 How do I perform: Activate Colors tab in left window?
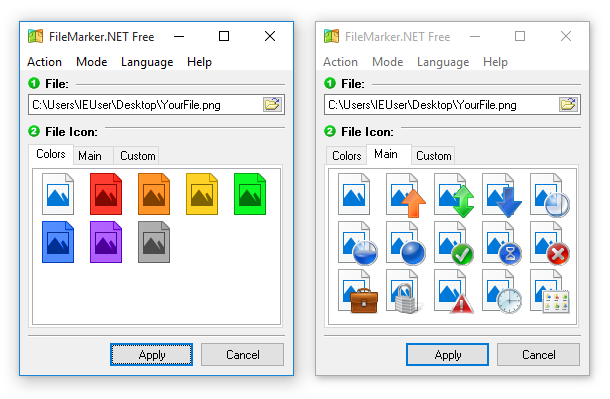tap(51, 154)
